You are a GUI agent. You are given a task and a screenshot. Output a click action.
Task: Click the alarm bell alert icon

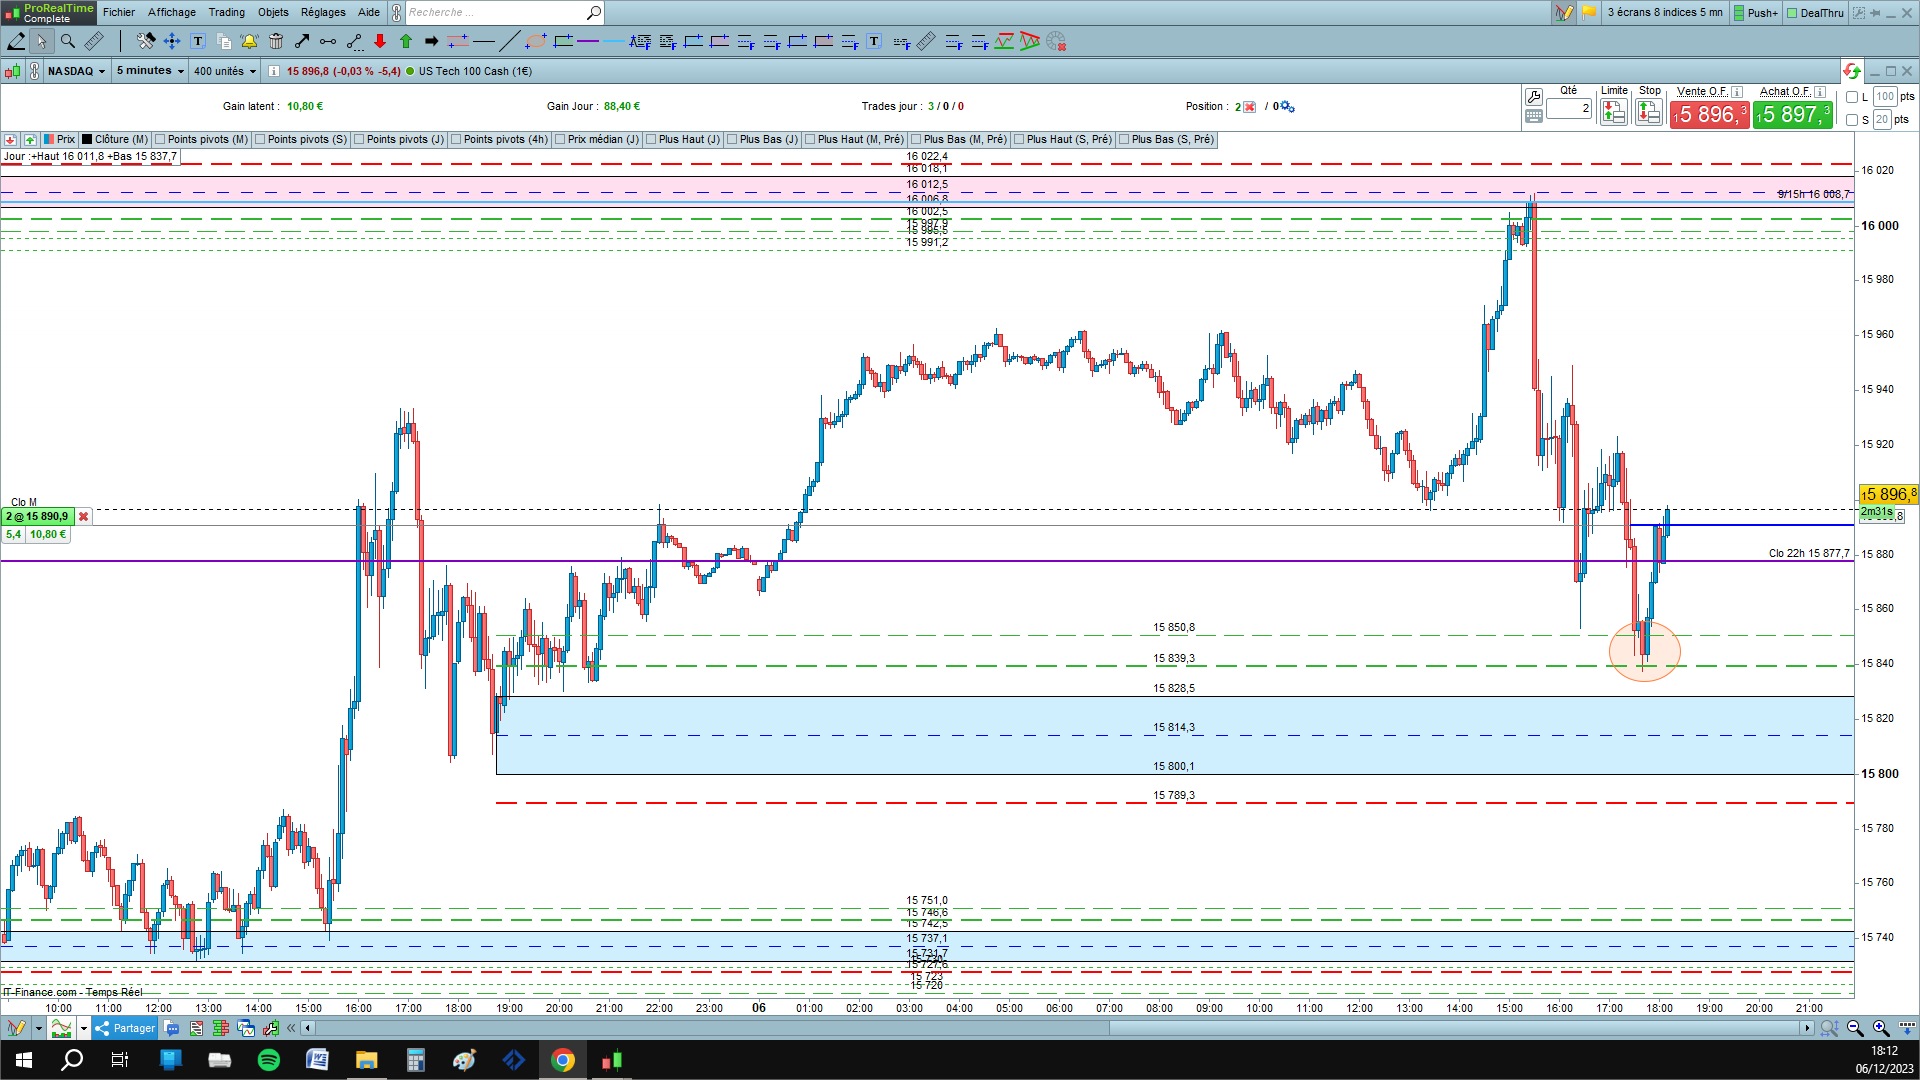tap(249, 41)
